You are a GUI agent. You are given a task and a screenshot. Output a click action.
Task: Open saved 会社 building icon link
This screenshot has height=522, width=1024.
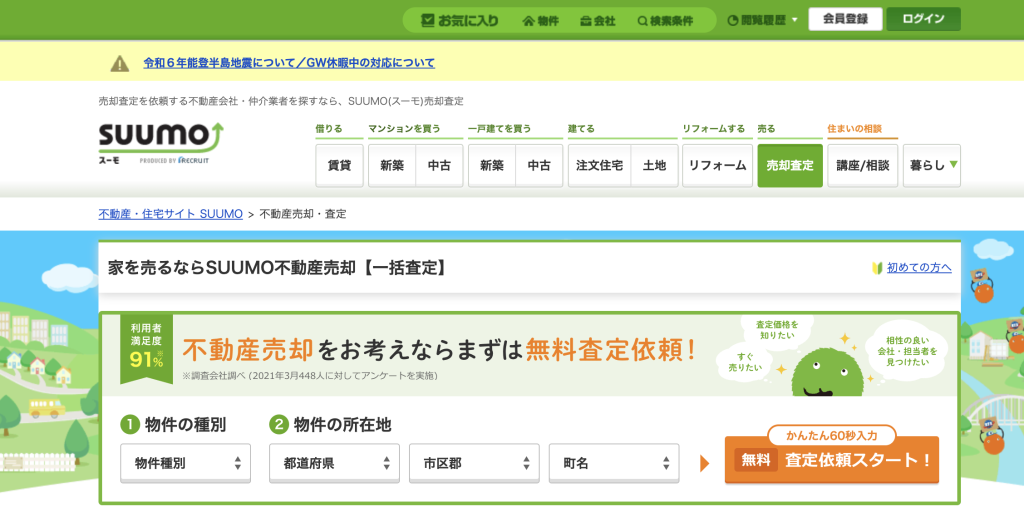598,21
